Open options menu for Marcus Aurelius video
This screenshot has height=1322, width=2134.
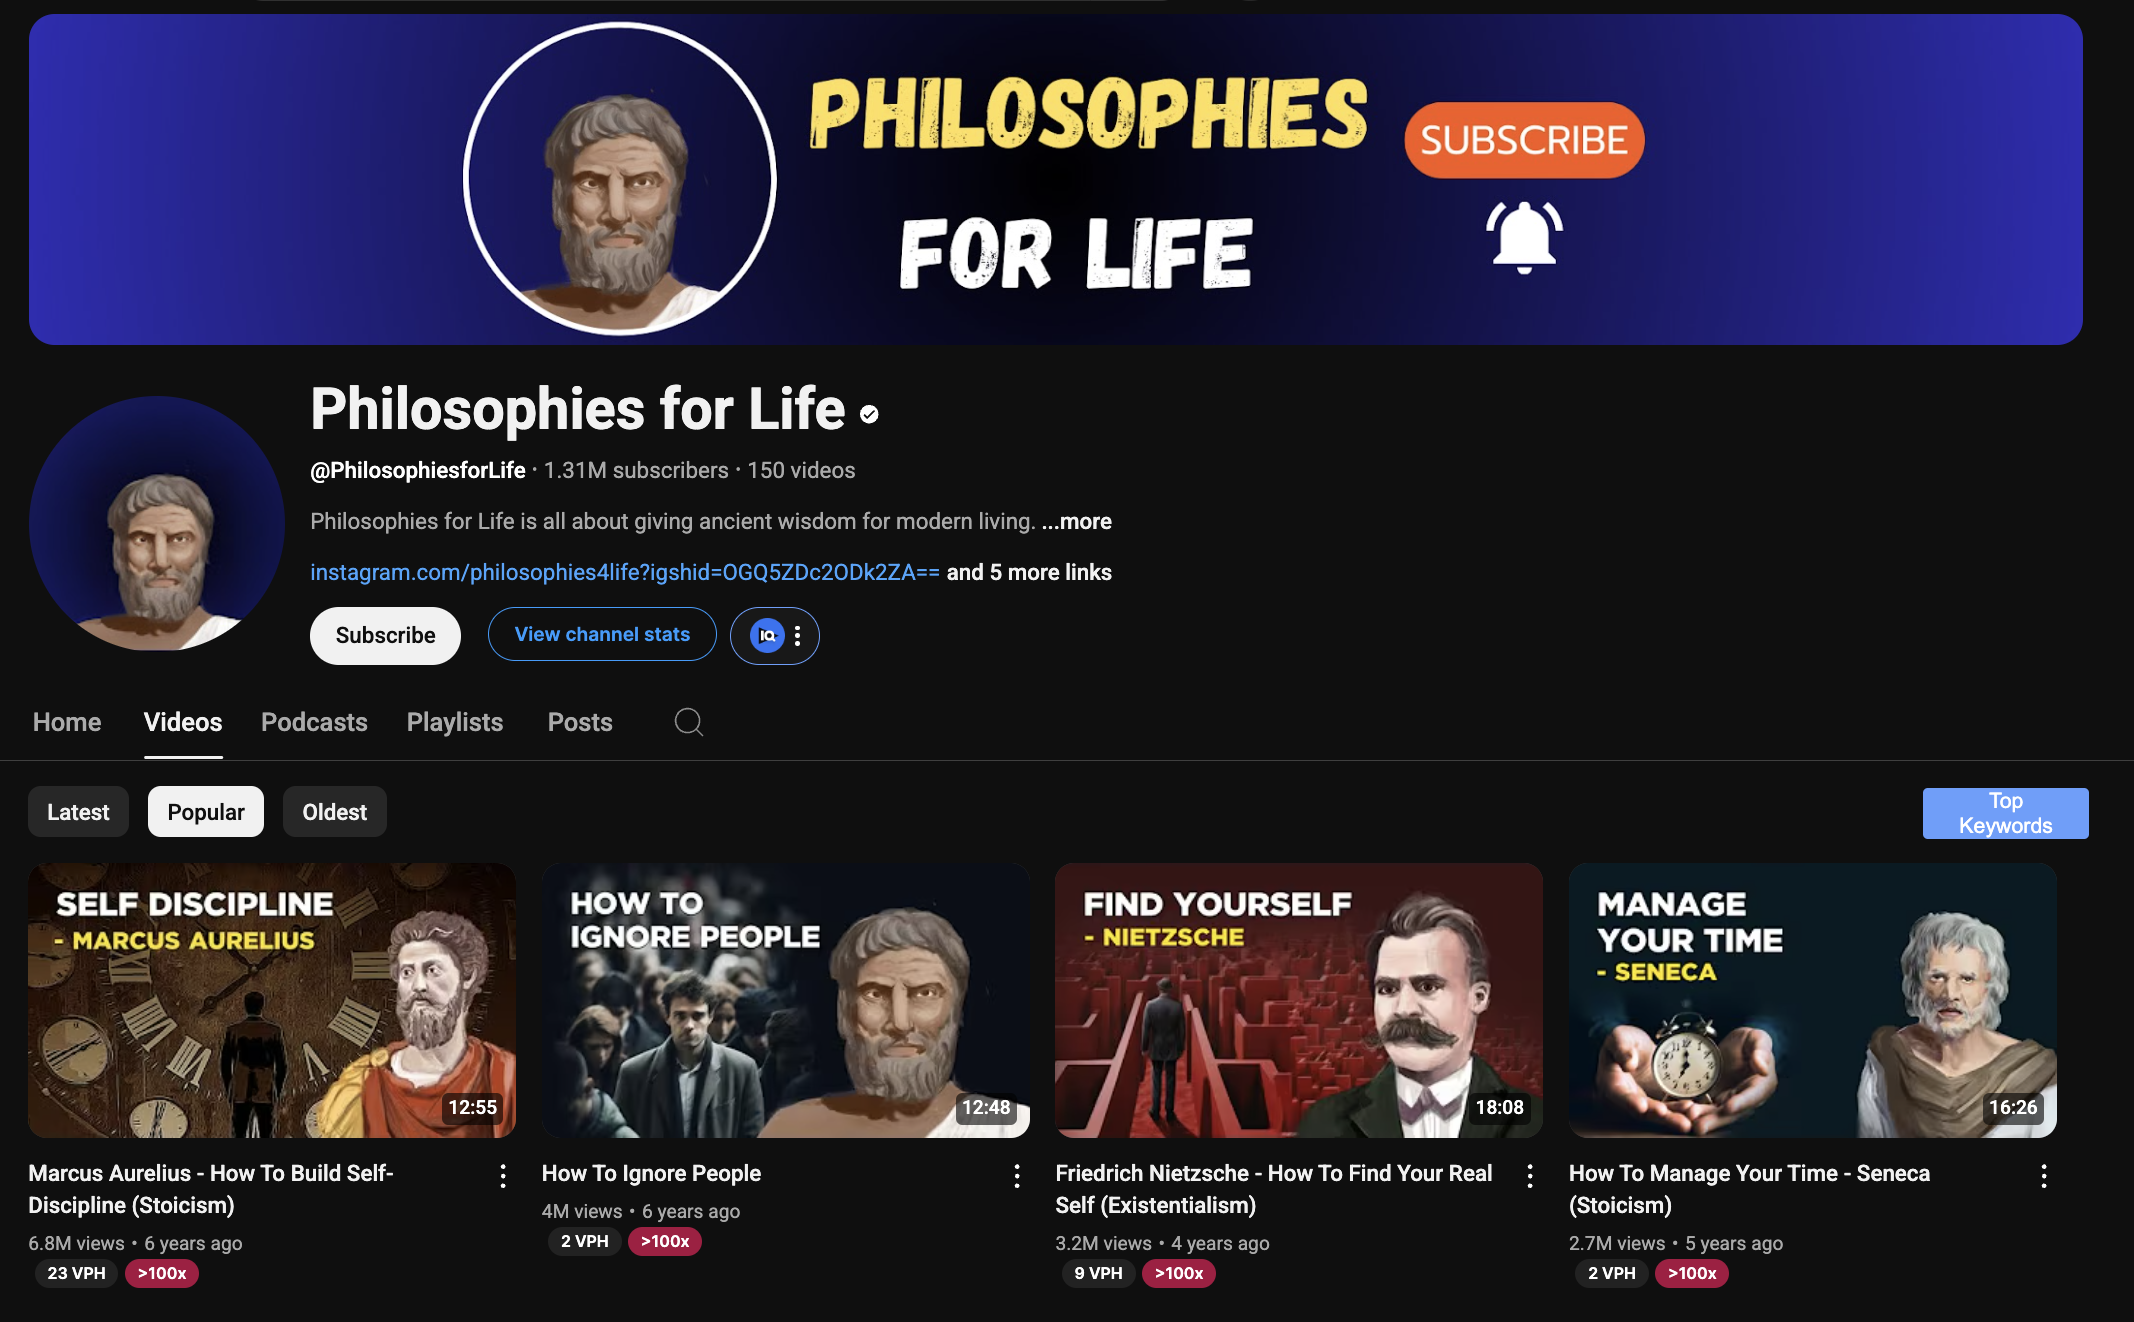(503, 1176)
